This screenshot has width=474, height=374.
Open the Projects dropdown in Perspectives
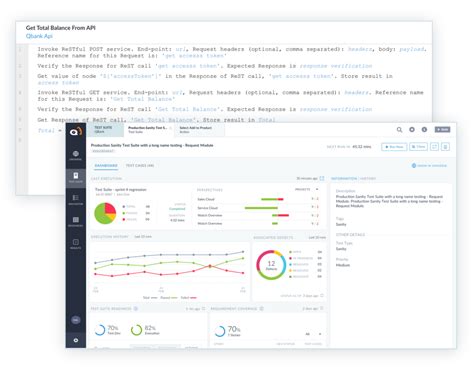307,189
